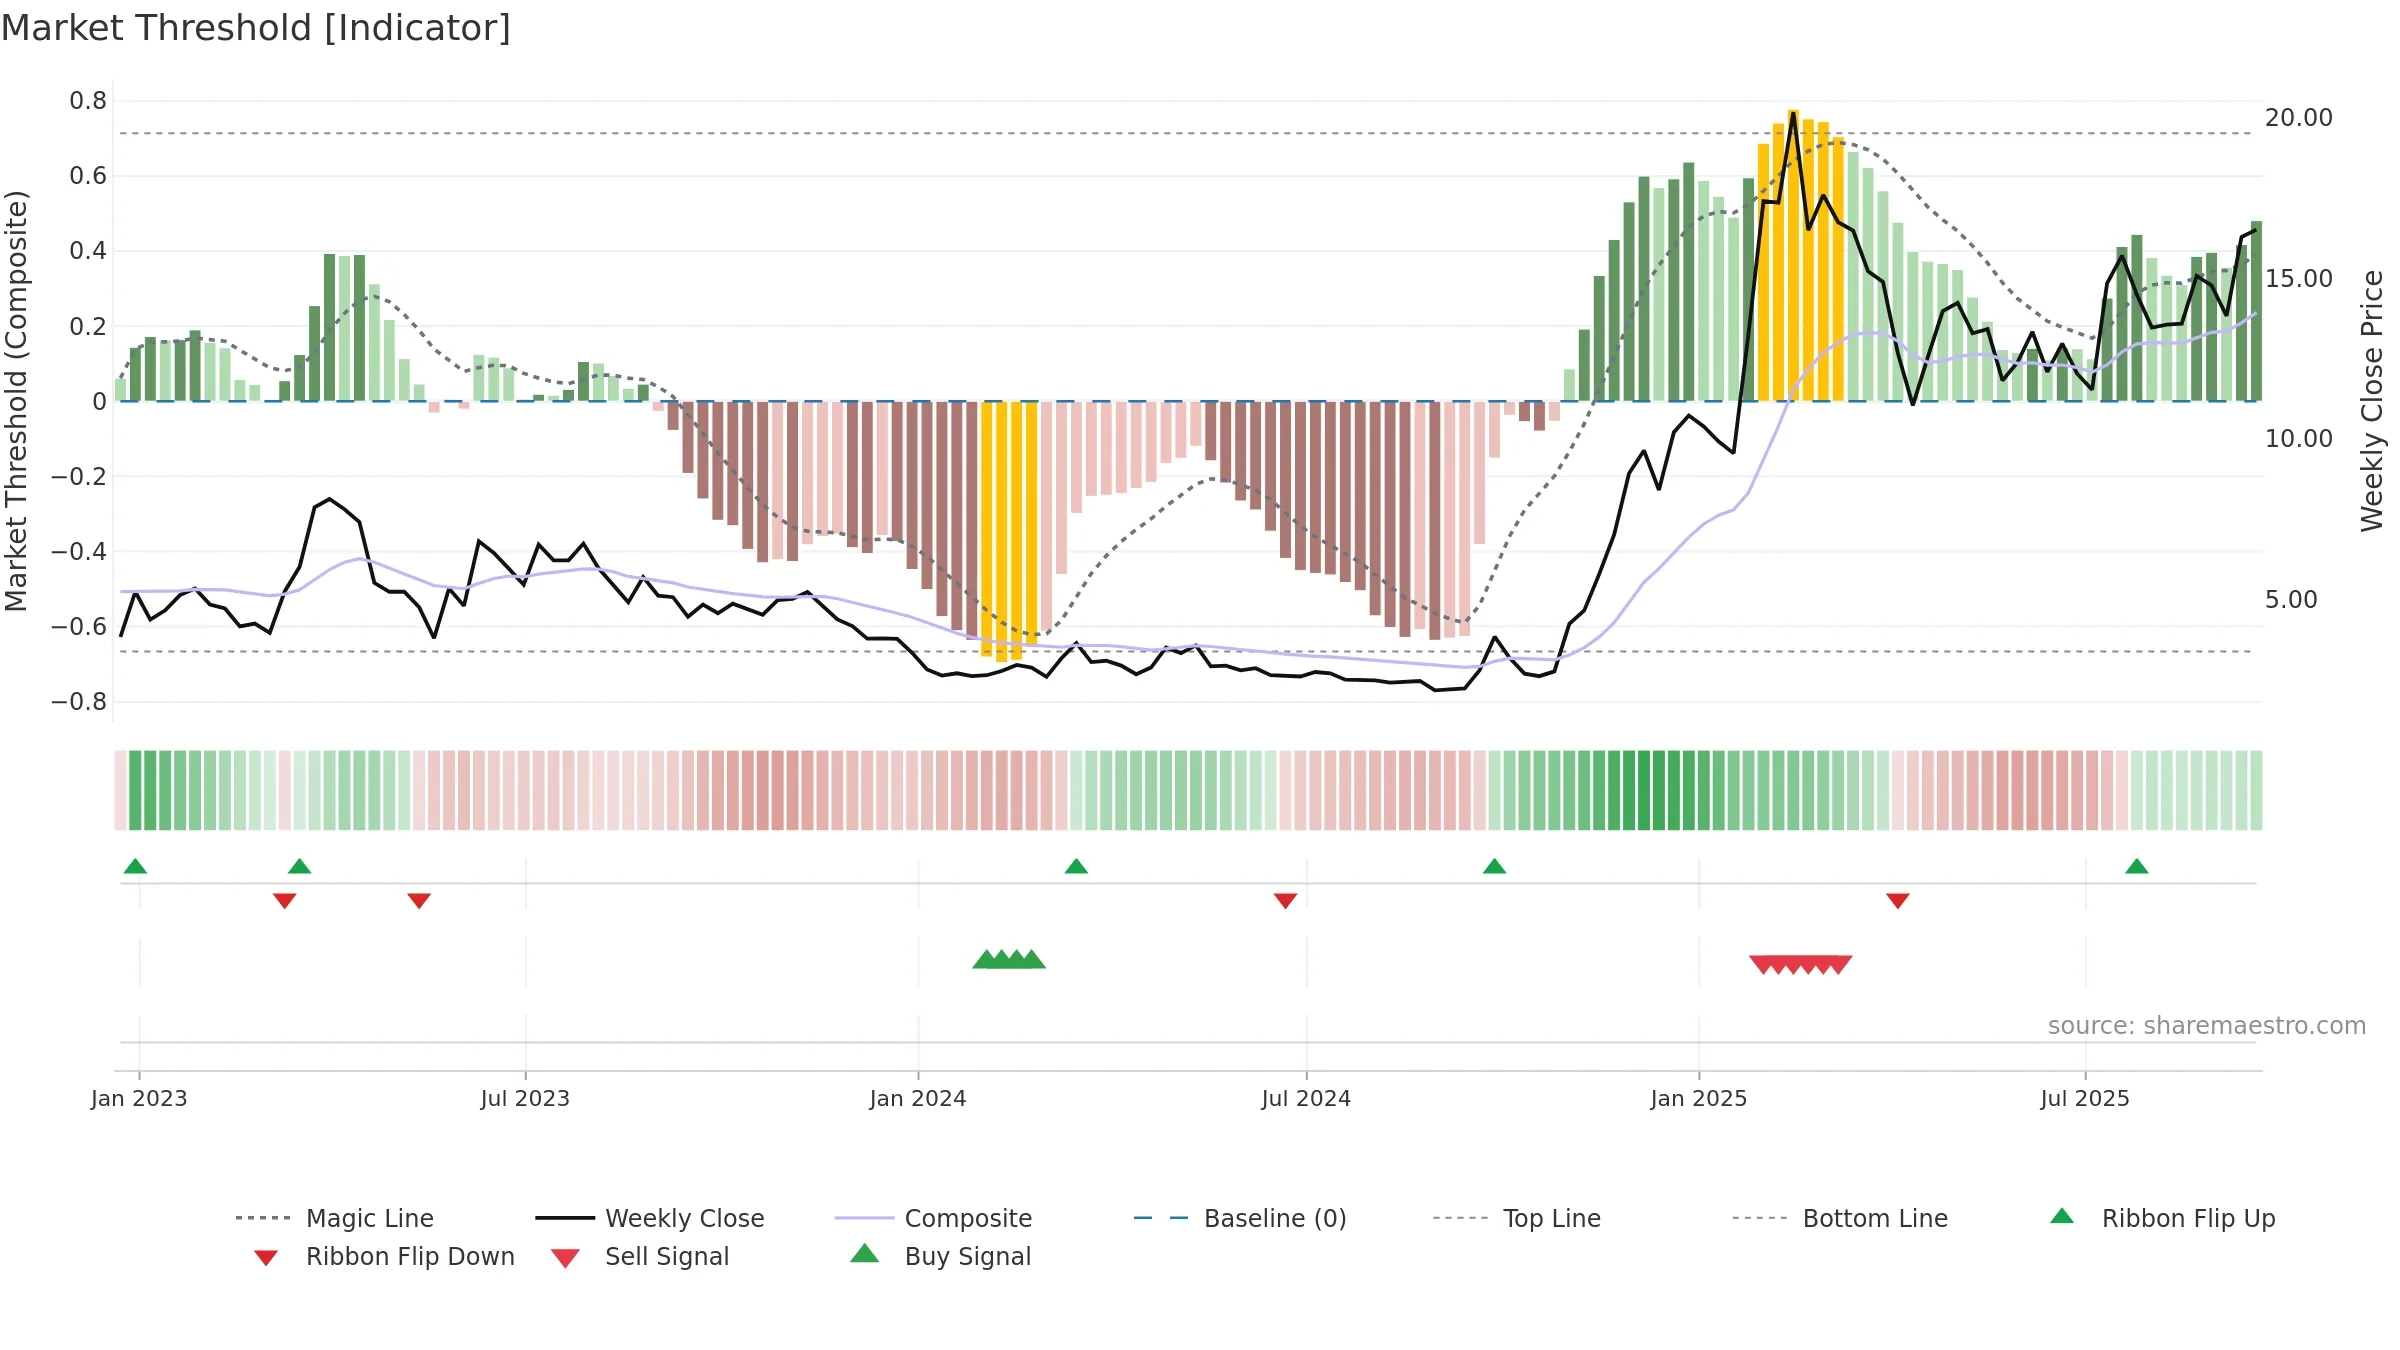
Task: Click the tallest orange bar at the 2025 peak
Action: click(1793, 255)
